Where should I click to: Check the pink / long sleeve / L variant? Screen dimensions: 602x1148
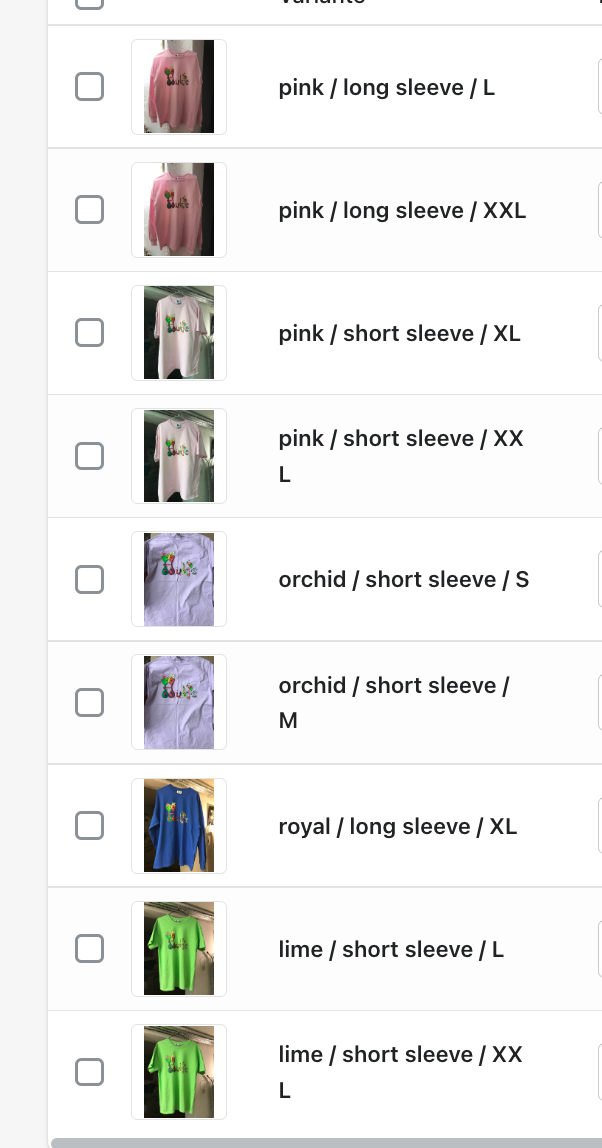[x=90, y=87]
